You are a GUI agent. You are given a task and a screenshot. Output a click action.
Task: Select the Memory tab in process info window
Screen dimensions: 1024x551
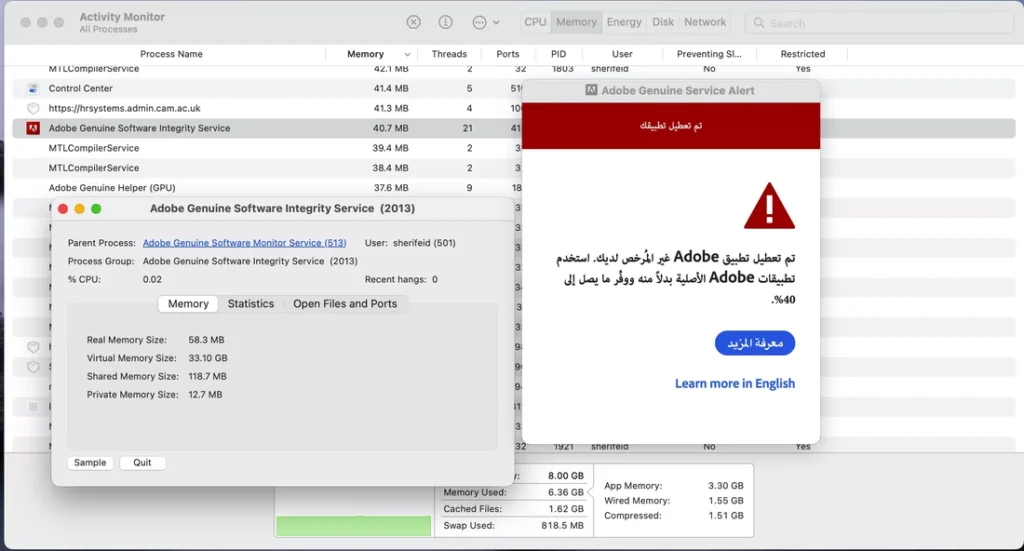pos(188,304)
